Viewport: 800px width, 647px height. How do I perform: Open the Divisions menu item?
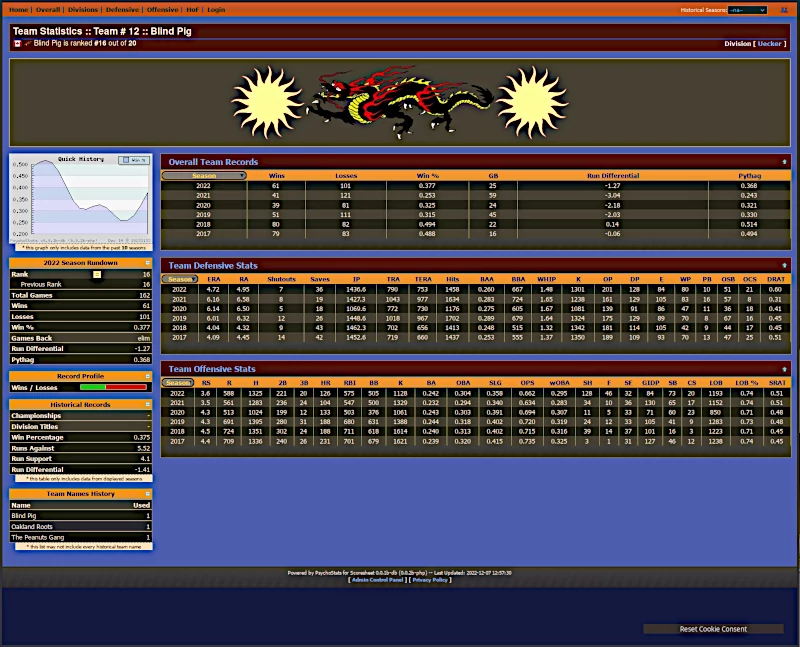(x=83, y=10)
